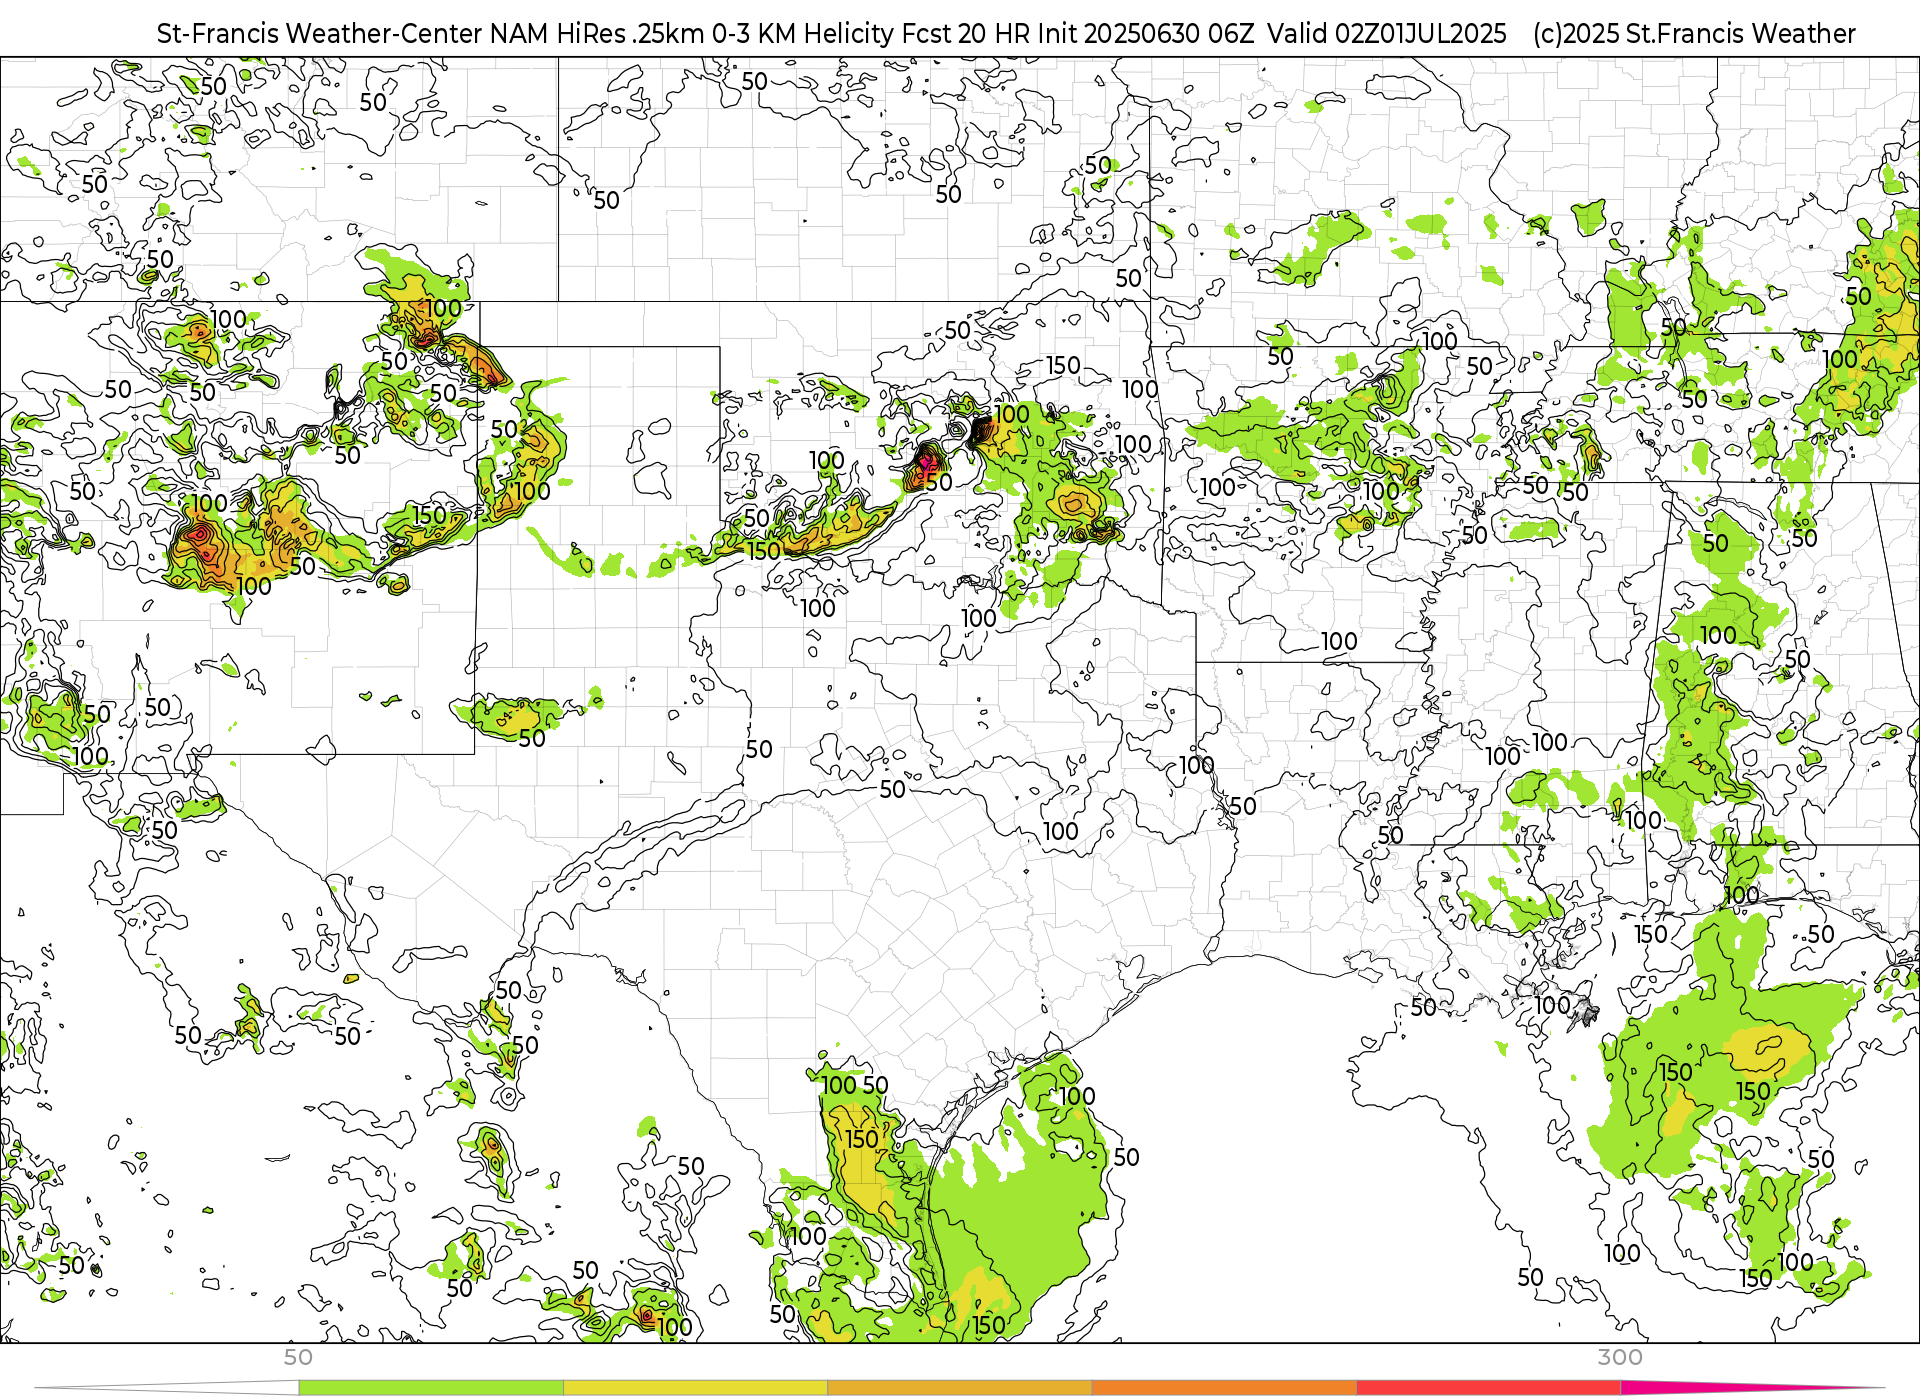Click the yellow segment of the color bar

[x=695, y=1388]
